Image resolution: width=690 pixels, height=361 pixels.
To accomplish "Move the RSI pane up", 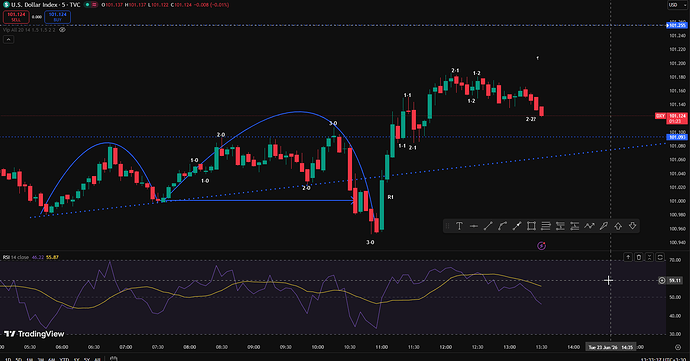I will 628,257.
